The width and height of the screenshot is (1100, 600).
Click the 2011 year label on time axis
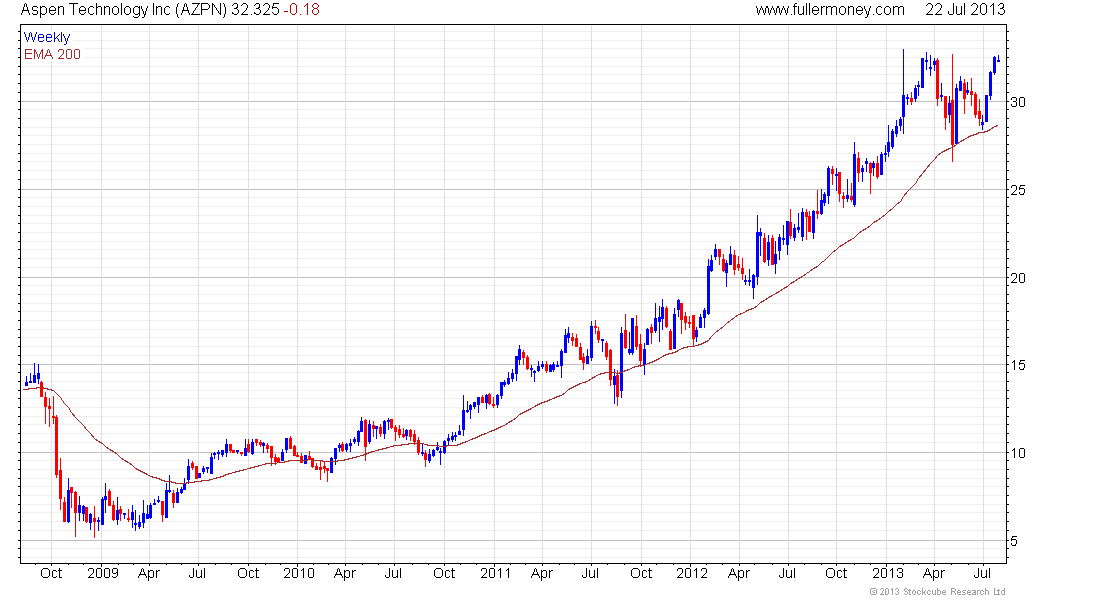(x=495, y=573)
